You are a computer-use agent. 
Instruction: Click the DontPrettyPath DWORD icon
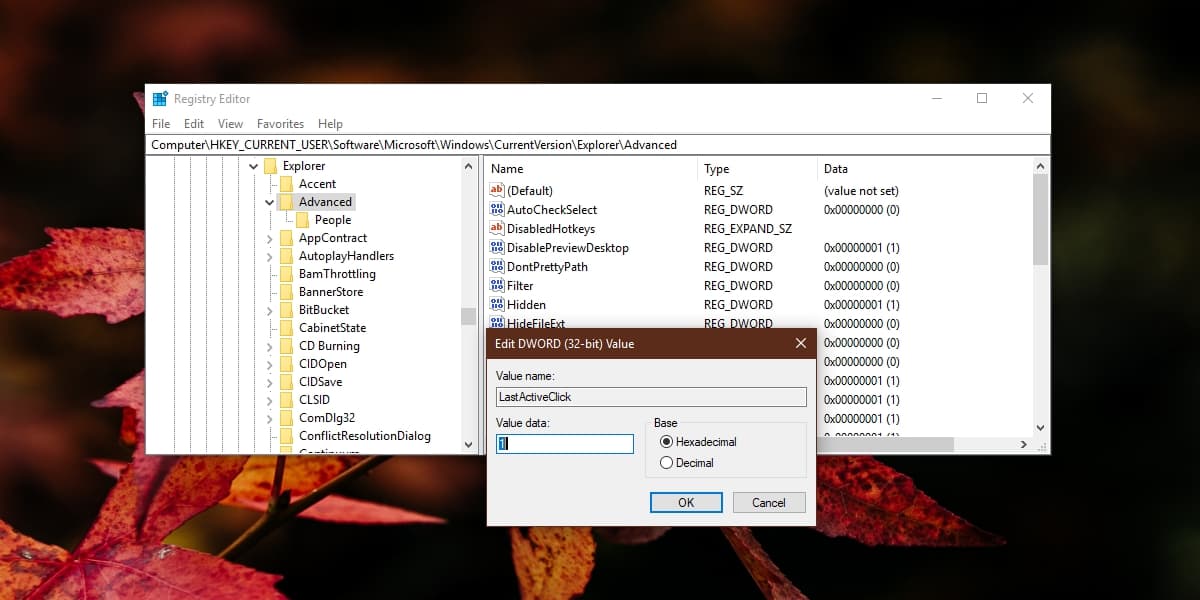(497, 266)
